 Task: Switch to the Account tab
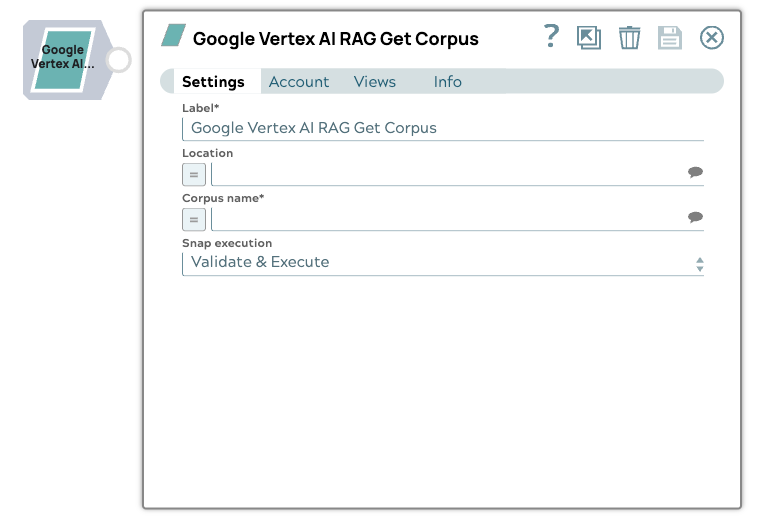click(299, 82)
